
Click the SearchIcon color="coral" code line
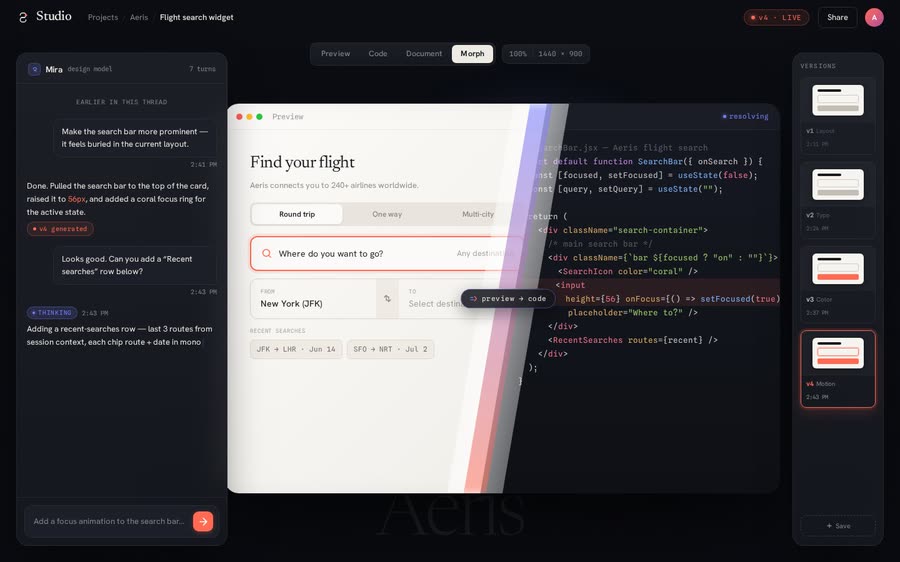pyautogui.click(x=628, y=271)
